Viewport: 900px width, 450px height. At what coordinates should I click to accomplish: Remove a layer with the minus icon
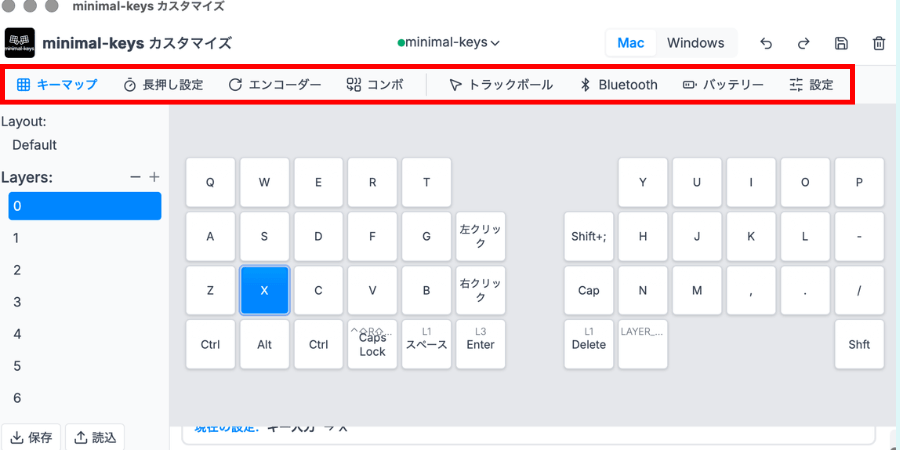point(135,177)
